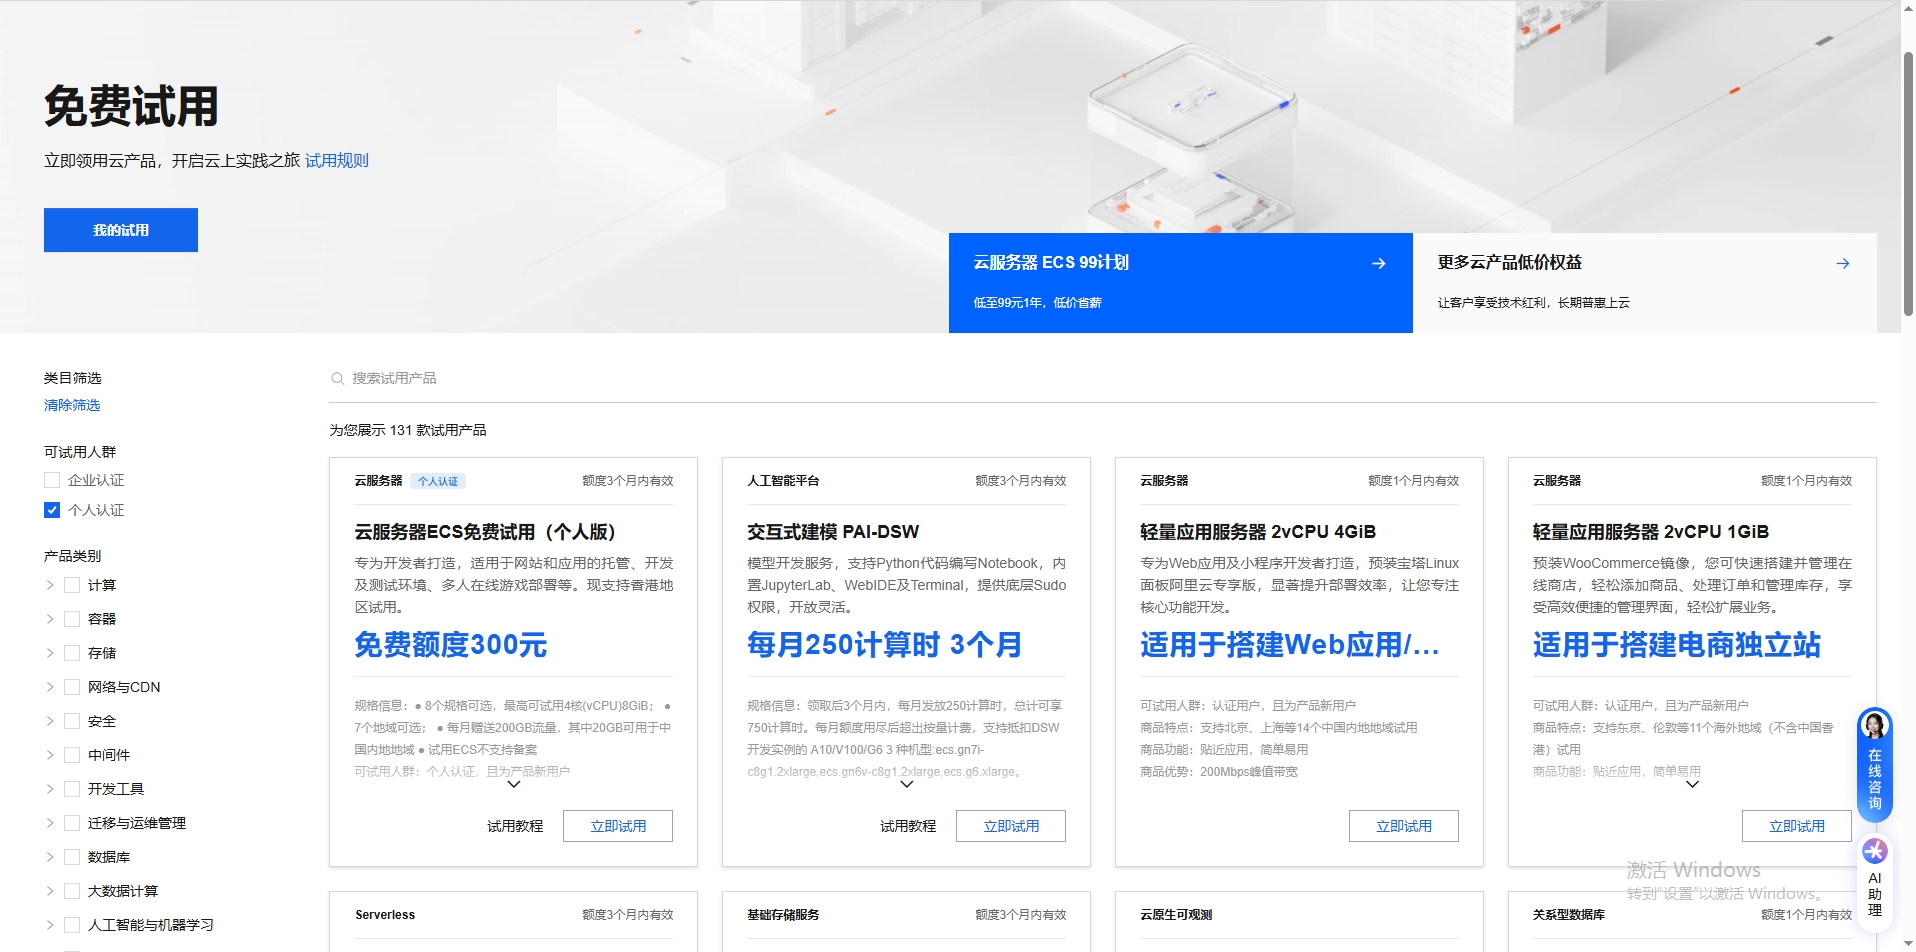
Task: Check the 人工智能与机器学习 category checkbox
Action: point(72,925)
